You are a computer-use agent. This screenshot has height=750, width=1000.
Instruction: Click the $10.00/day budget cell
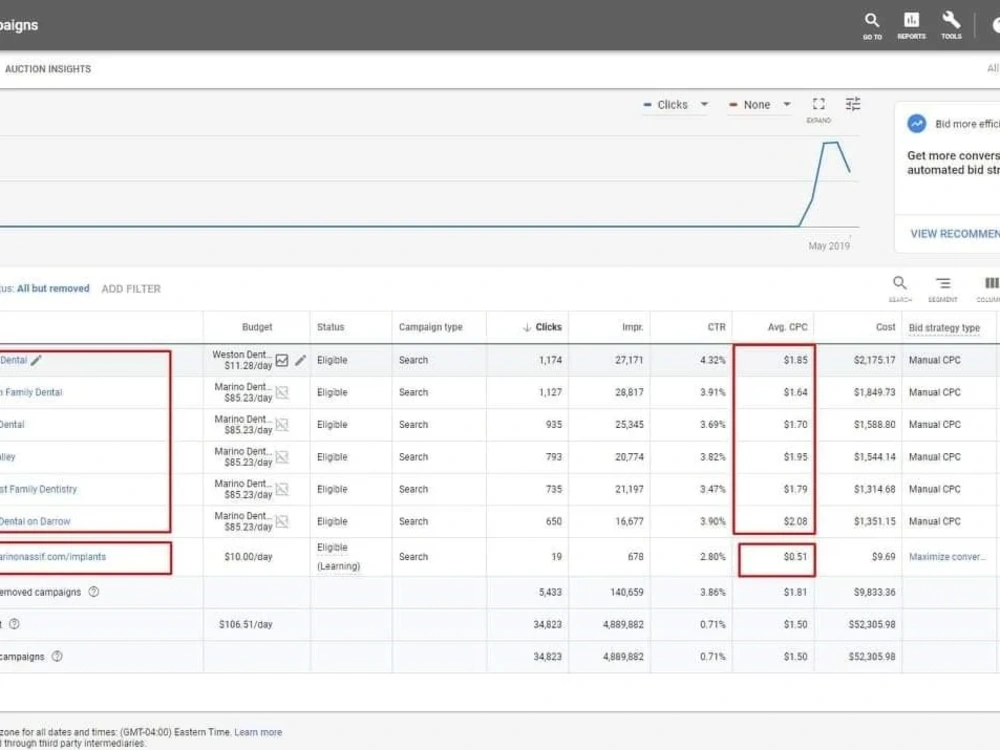[248, 557]
